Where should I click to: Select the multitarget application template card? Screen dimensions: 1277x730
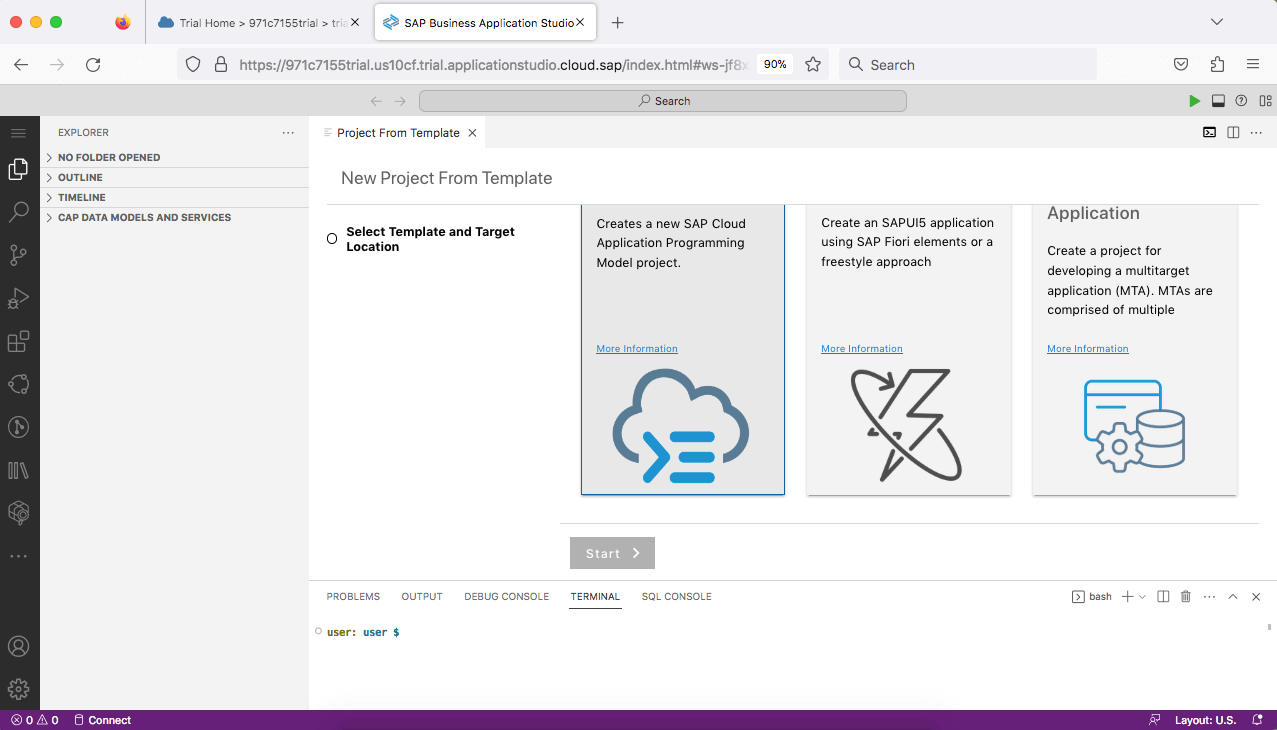[x=1135, y=349]
